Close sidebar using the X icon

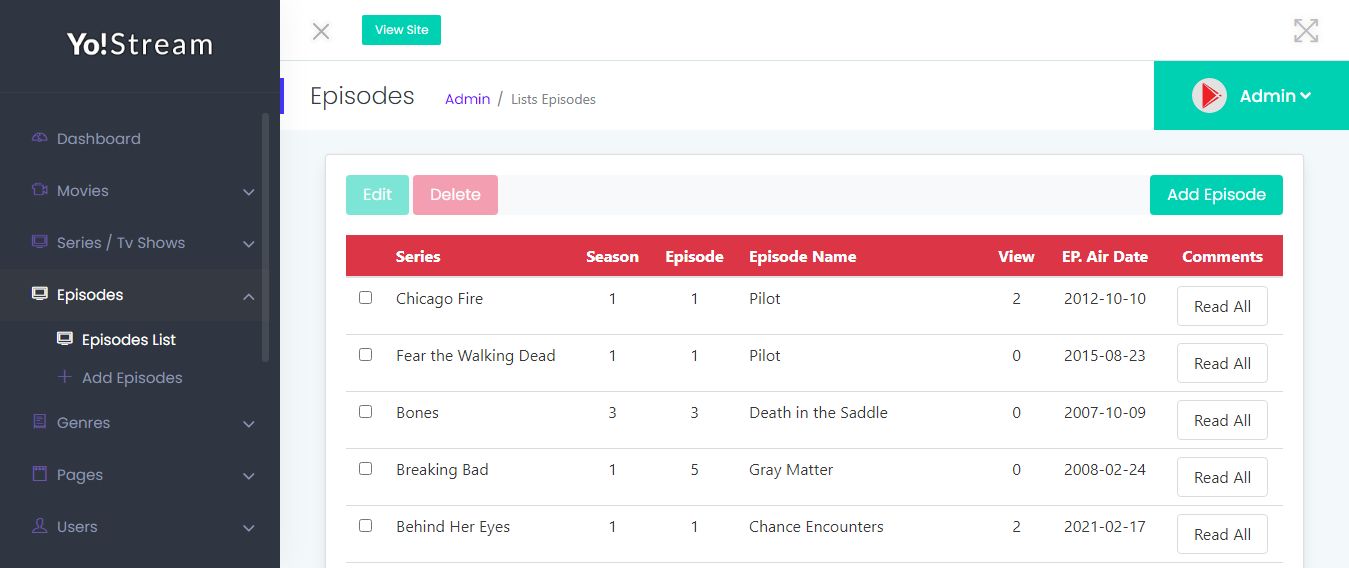(x=321, y=31)
